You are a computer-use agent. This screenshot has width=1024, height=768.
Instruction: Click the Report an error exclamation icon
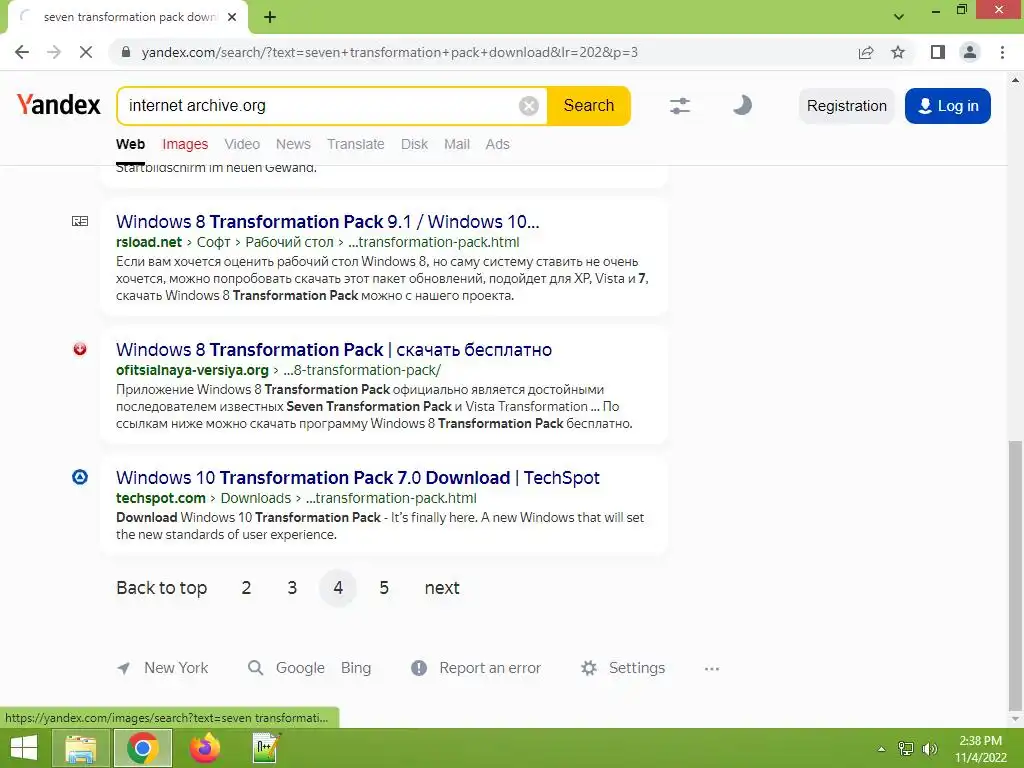click(x=419, y=668)
